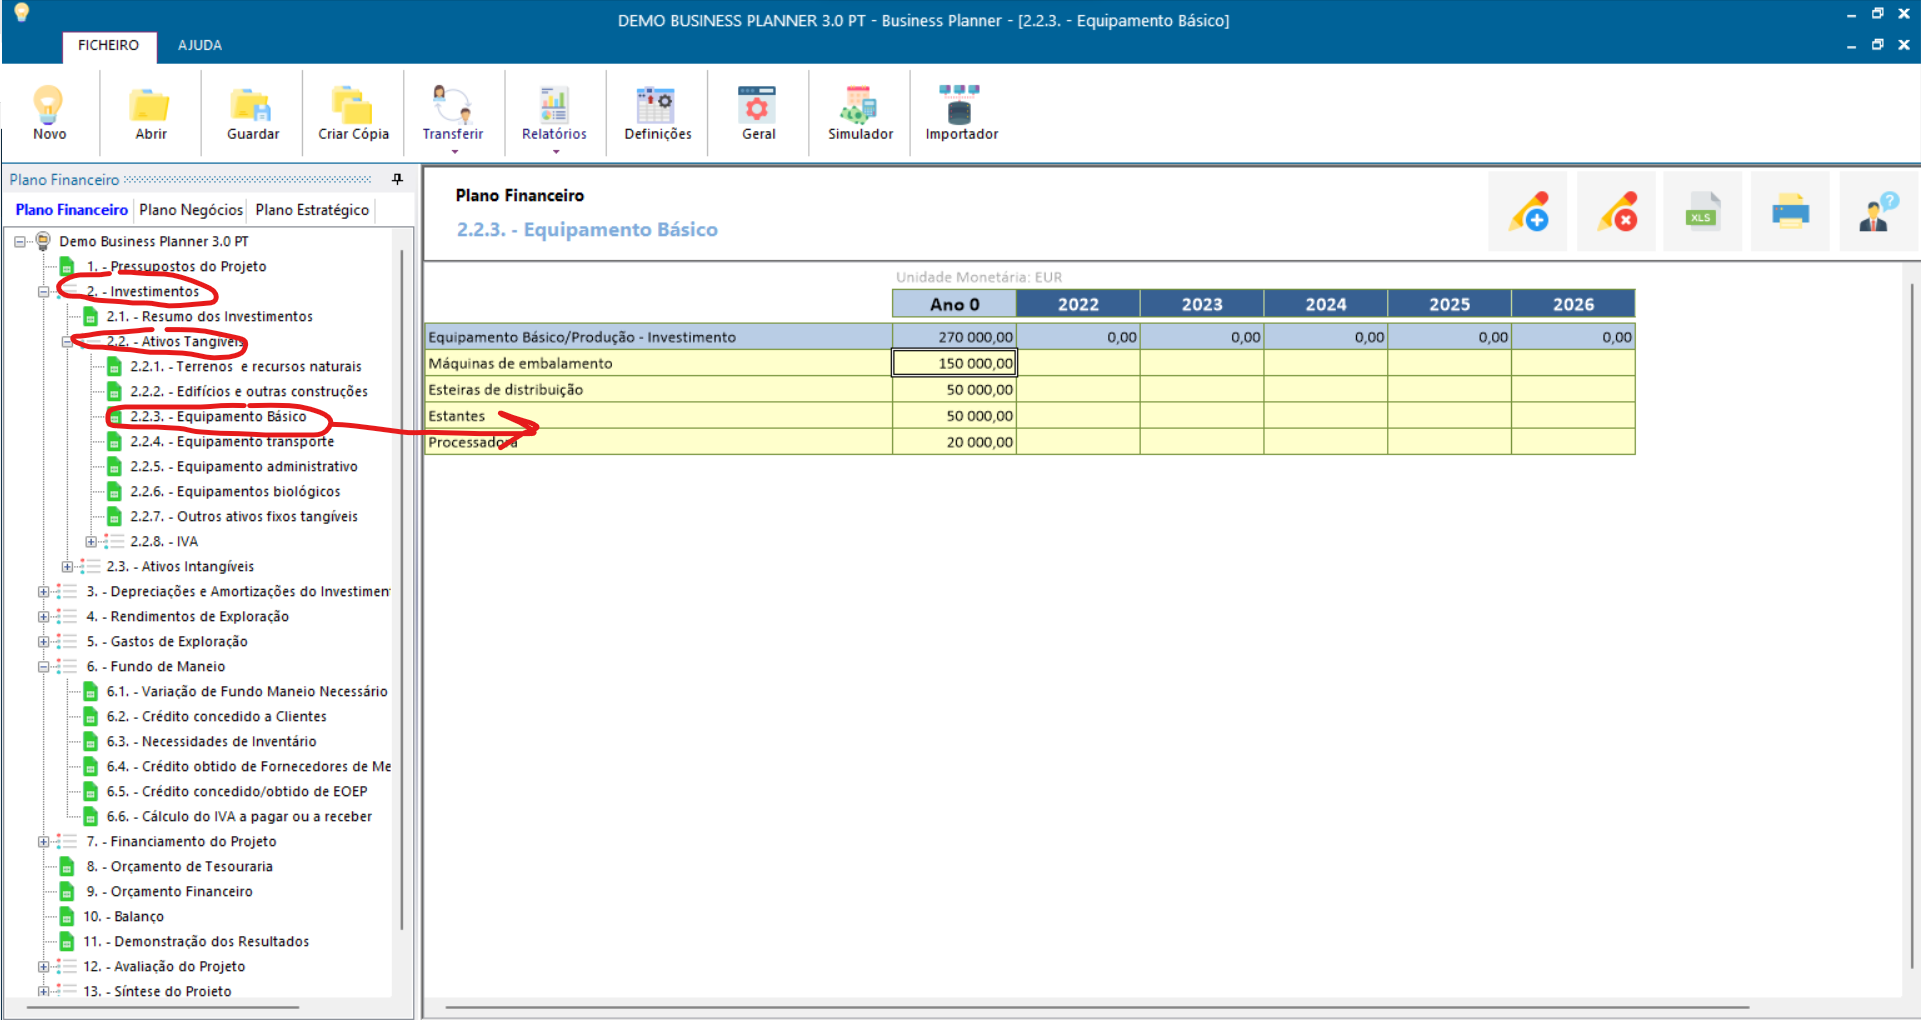Open the Relatórios dropdown menu
The width and height of the screenshot is (1921, 1020).
click(554, 117)
